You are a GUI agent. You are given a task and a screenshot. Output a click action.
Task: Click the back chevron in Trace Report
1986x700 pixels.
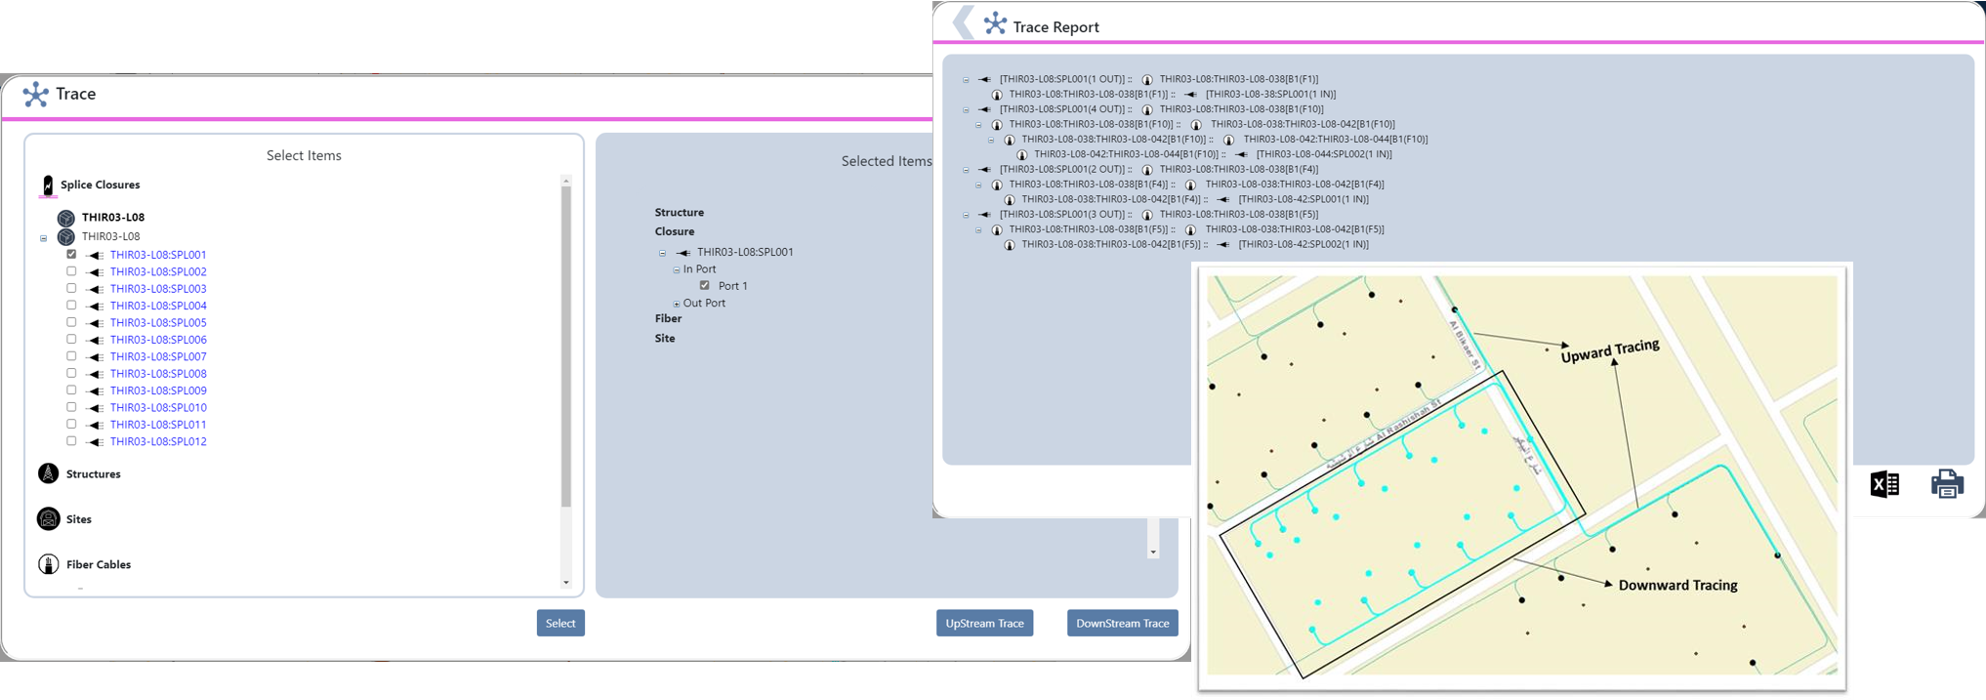tap(963, 24)
